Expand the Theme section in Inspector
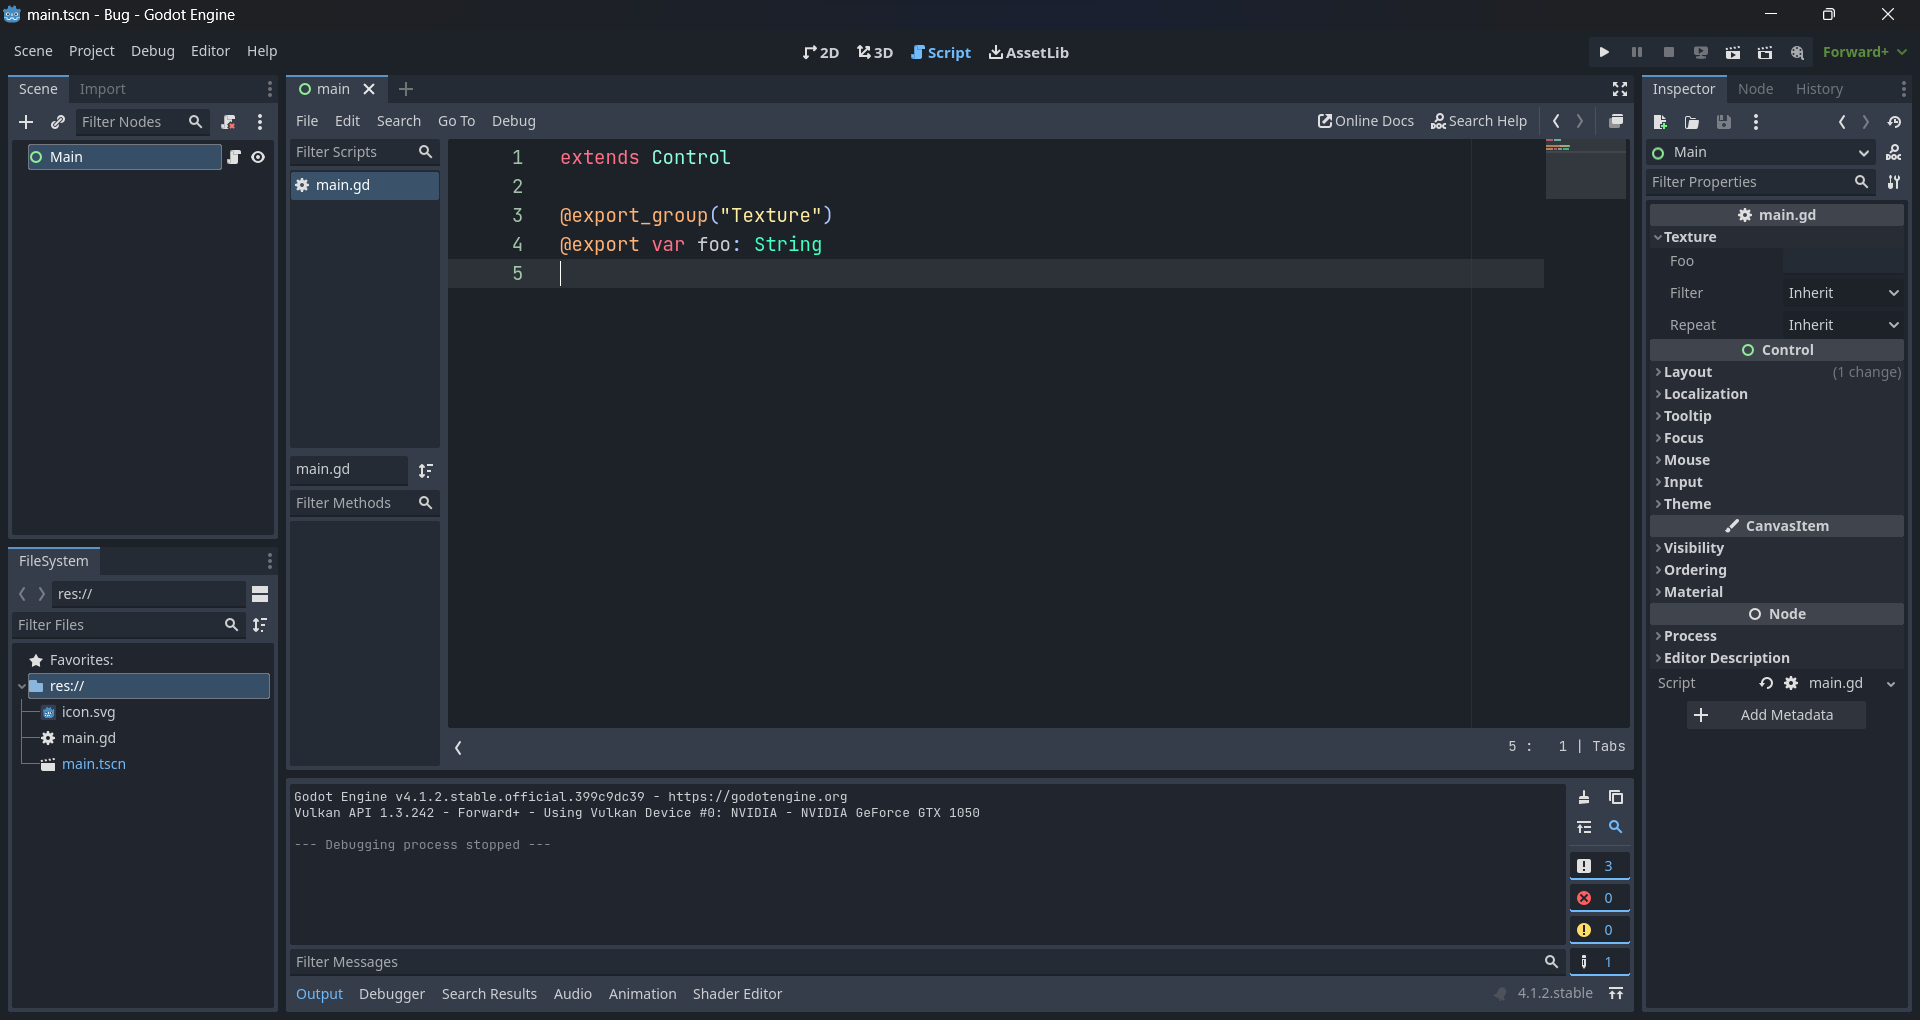 [x=1688, y=504]
